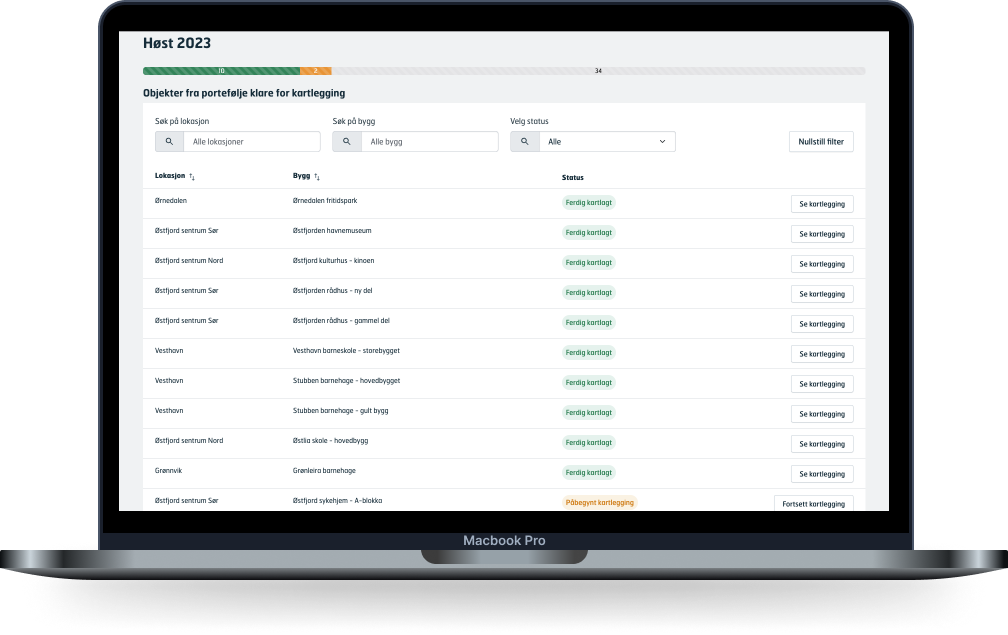Continue mapping with the Fortsett kartlegging button
Screen dimensions: 1008x635
pos(813,503)
